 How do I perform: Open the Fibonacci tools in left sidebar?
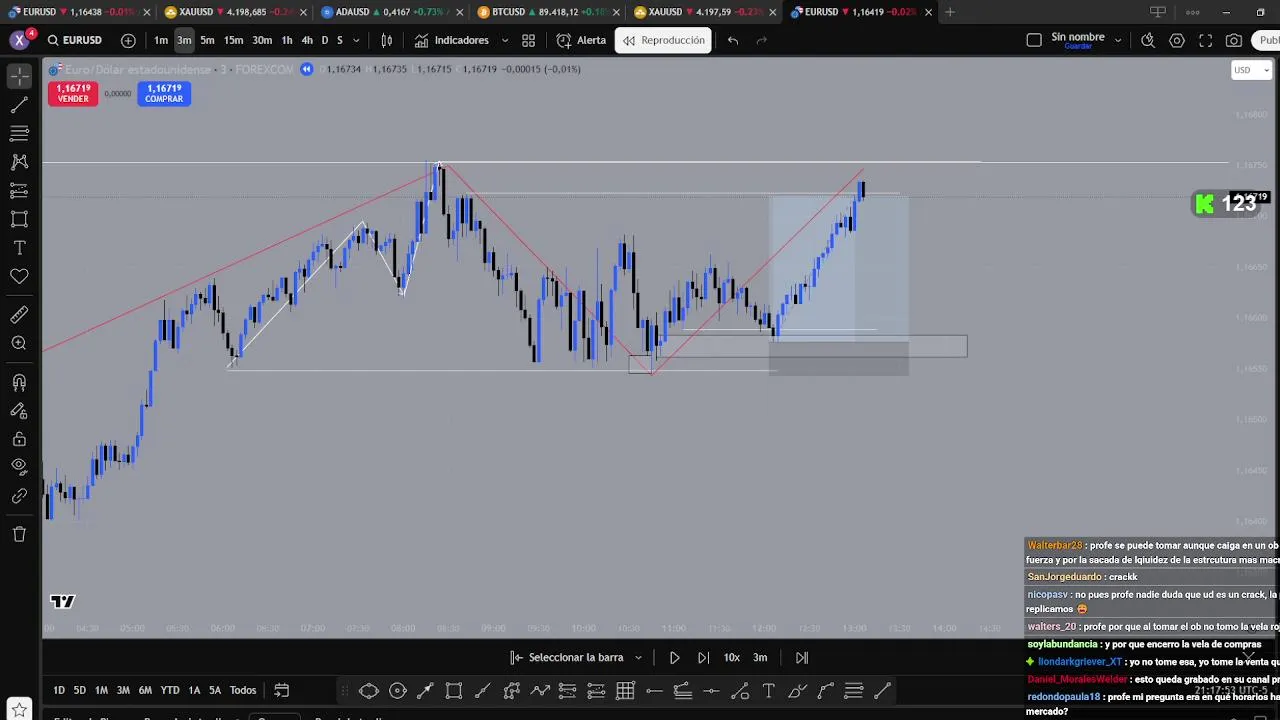(19, 133)
